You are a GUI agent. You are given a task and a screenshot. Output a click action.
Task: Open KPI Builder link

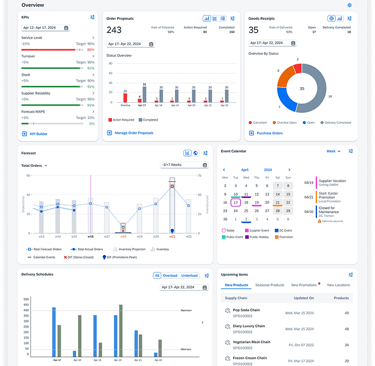point(35,134)
